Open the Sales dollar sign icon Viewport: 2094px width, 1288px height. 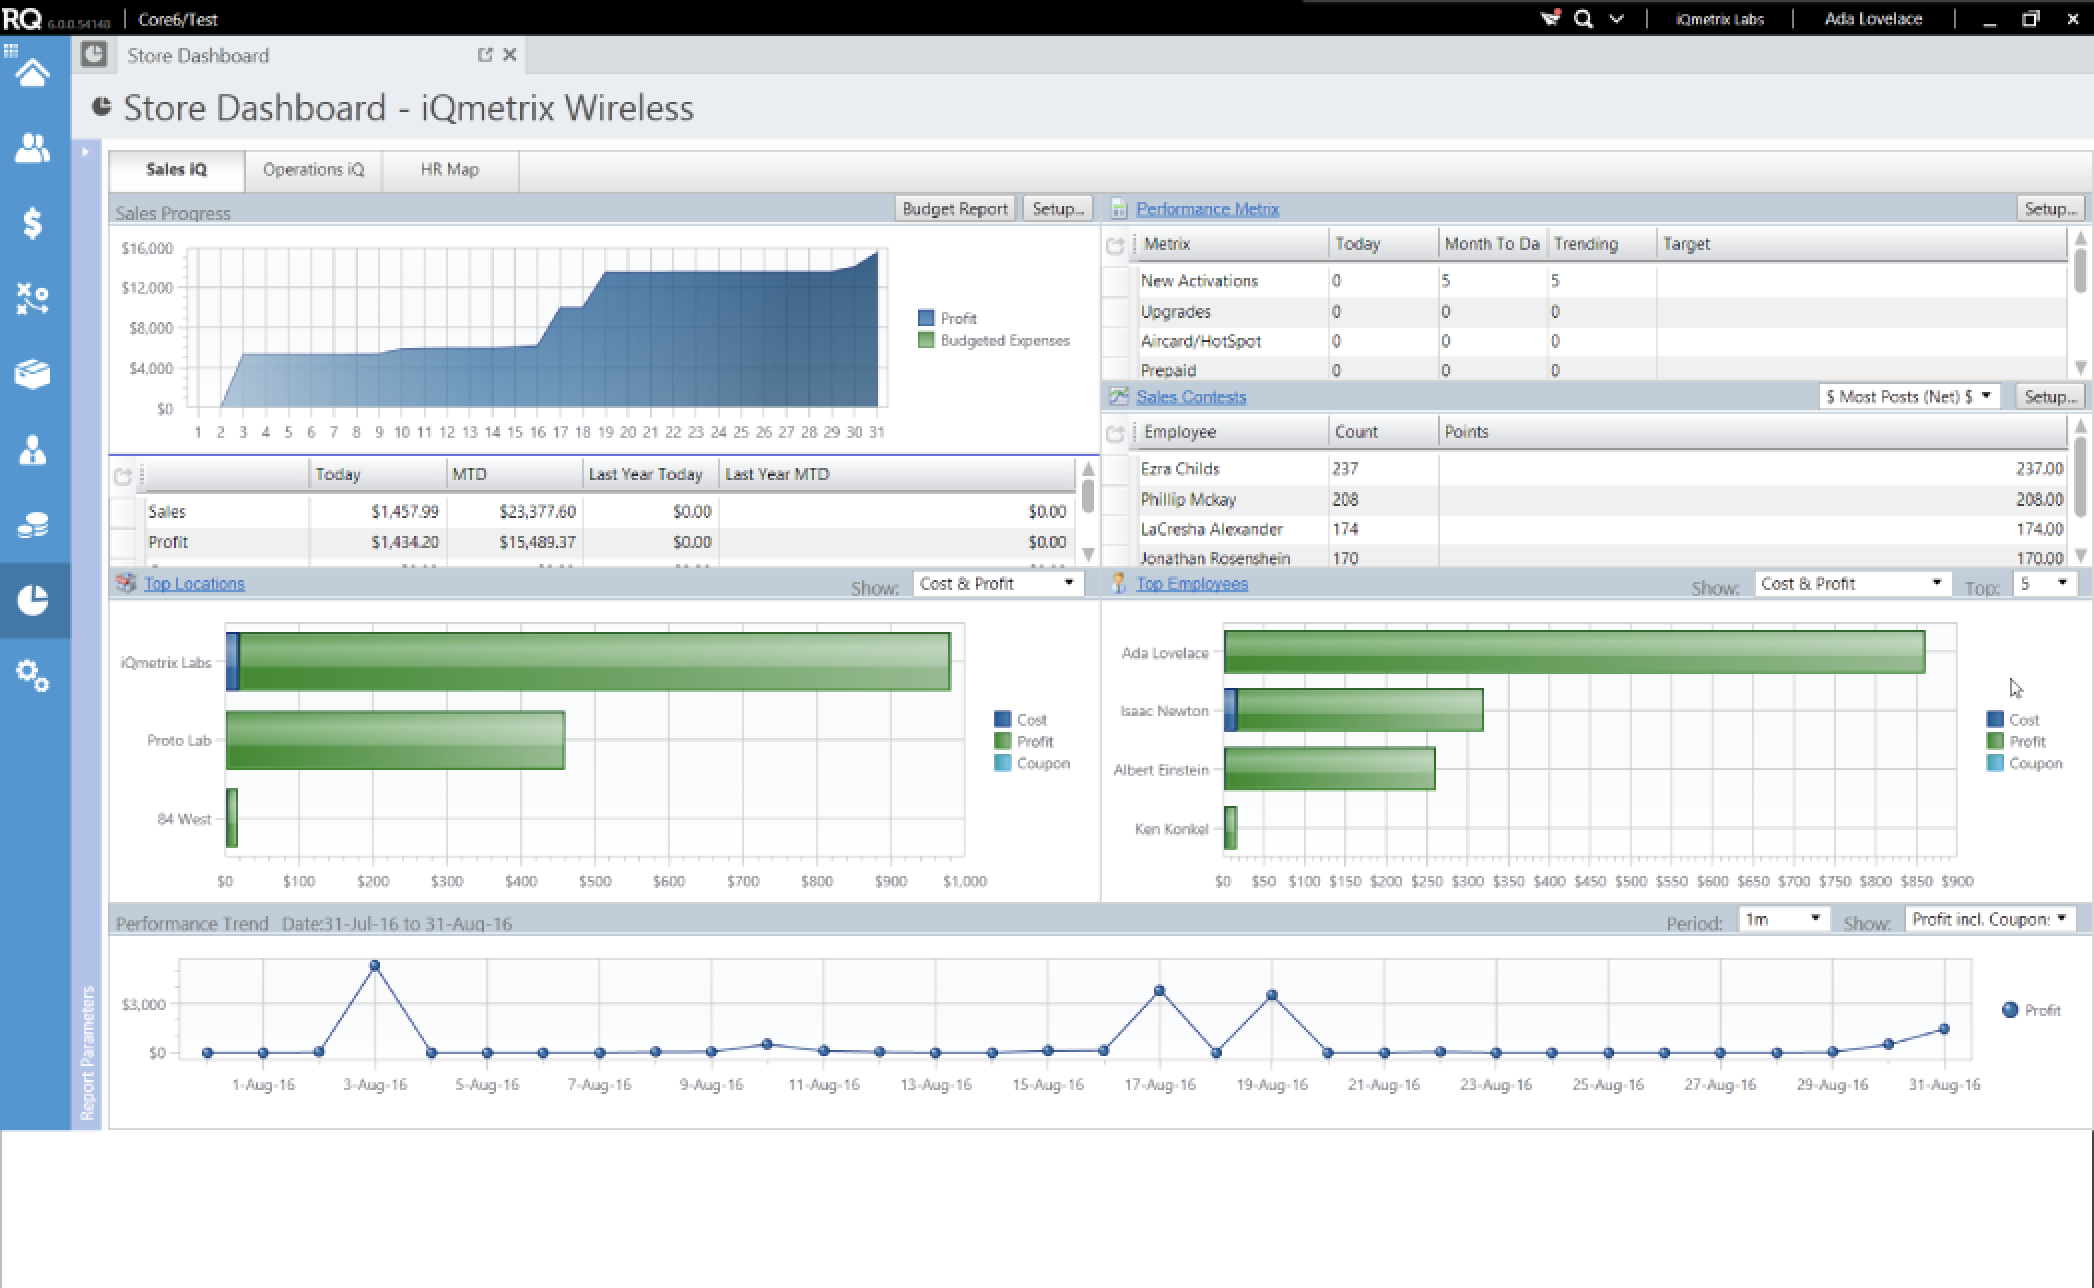click(33, 222)
